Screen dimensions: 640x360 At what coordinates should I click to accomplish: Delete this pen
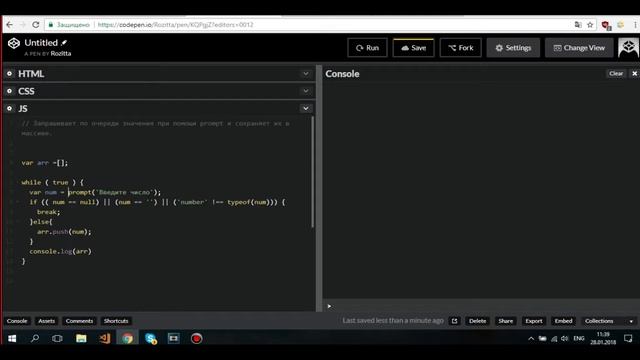pos(478,321)
